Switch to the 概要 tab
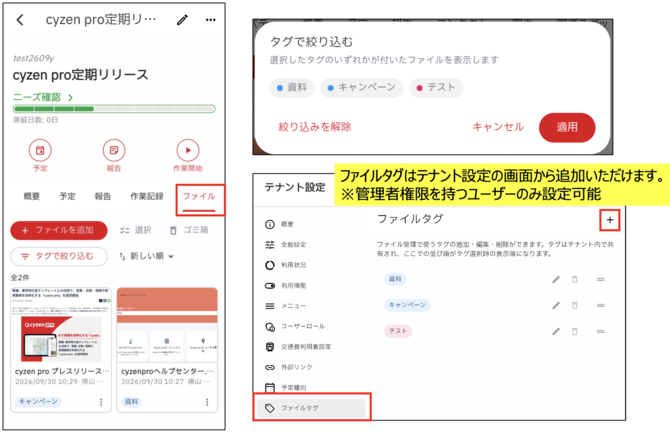The height and width of the screenshot is (432, 670). [x=32, y=197]
